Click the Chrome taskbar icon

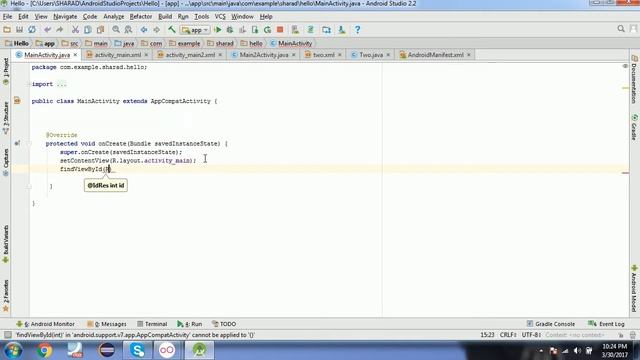(x=44, y=350)
